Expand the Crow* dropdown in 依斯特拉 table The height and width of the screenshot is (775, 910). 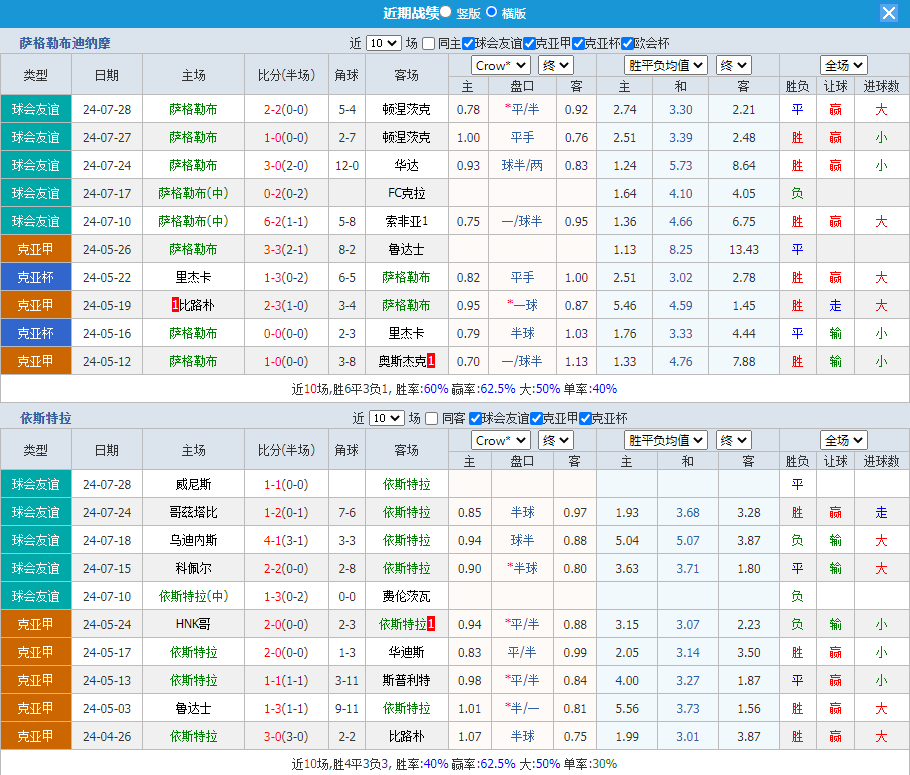pos(501,440)
